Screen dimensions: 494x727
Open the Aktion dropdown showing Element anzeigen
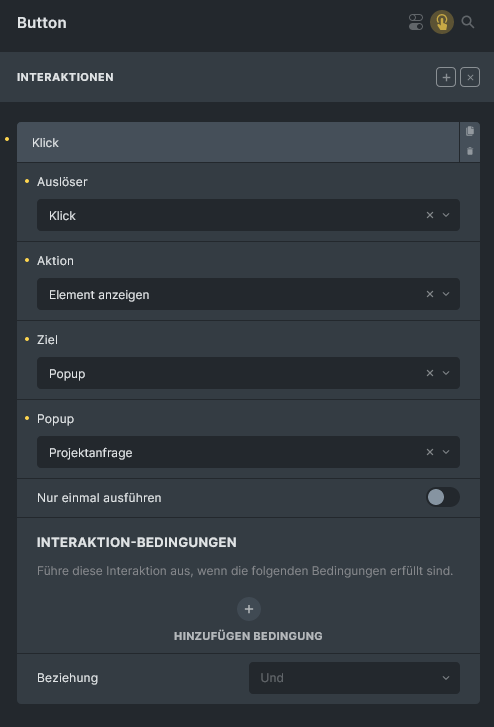[x=248, y=294]
